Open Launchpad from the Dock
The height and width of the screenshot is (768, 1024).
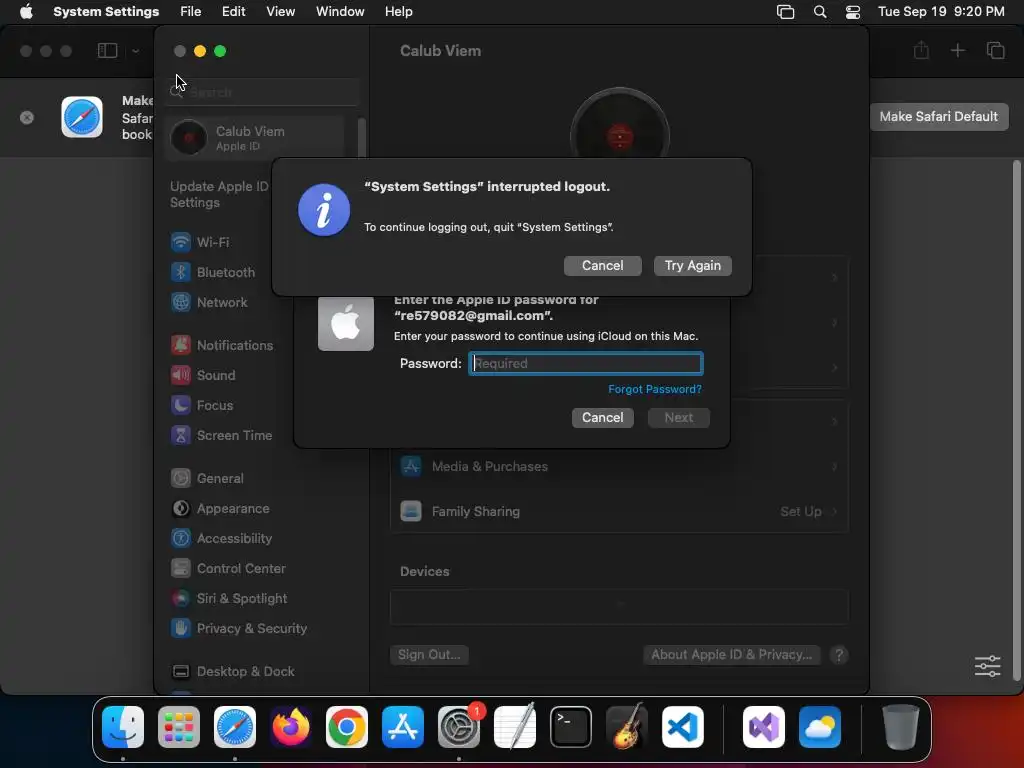coord(179,726)
